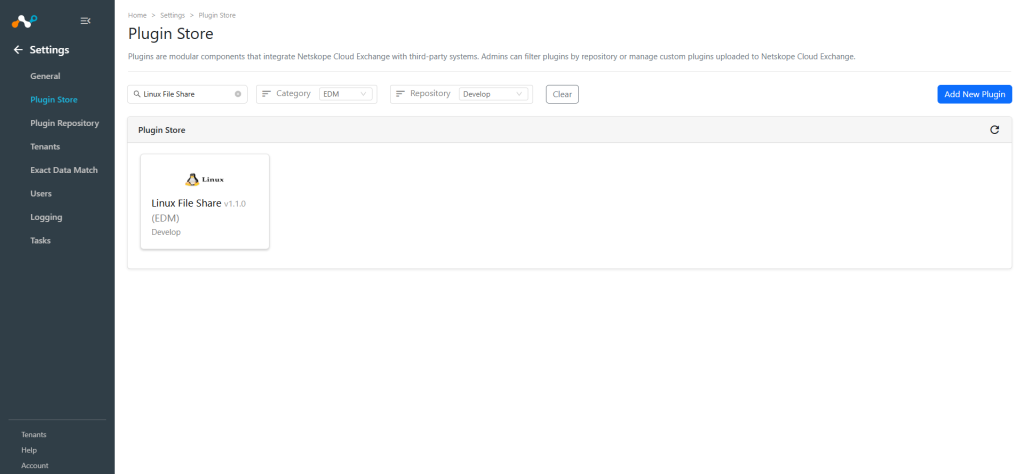Click the Category filter icon
Viewport: 1024px width, 474px height.
point(266,94)
